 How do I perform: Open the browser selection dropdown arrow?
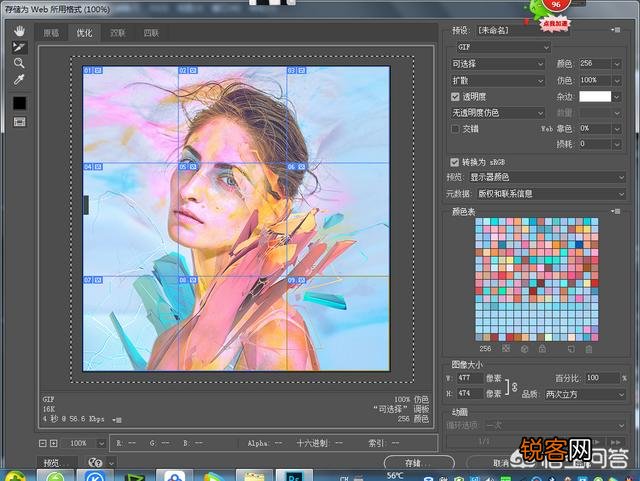111,463
